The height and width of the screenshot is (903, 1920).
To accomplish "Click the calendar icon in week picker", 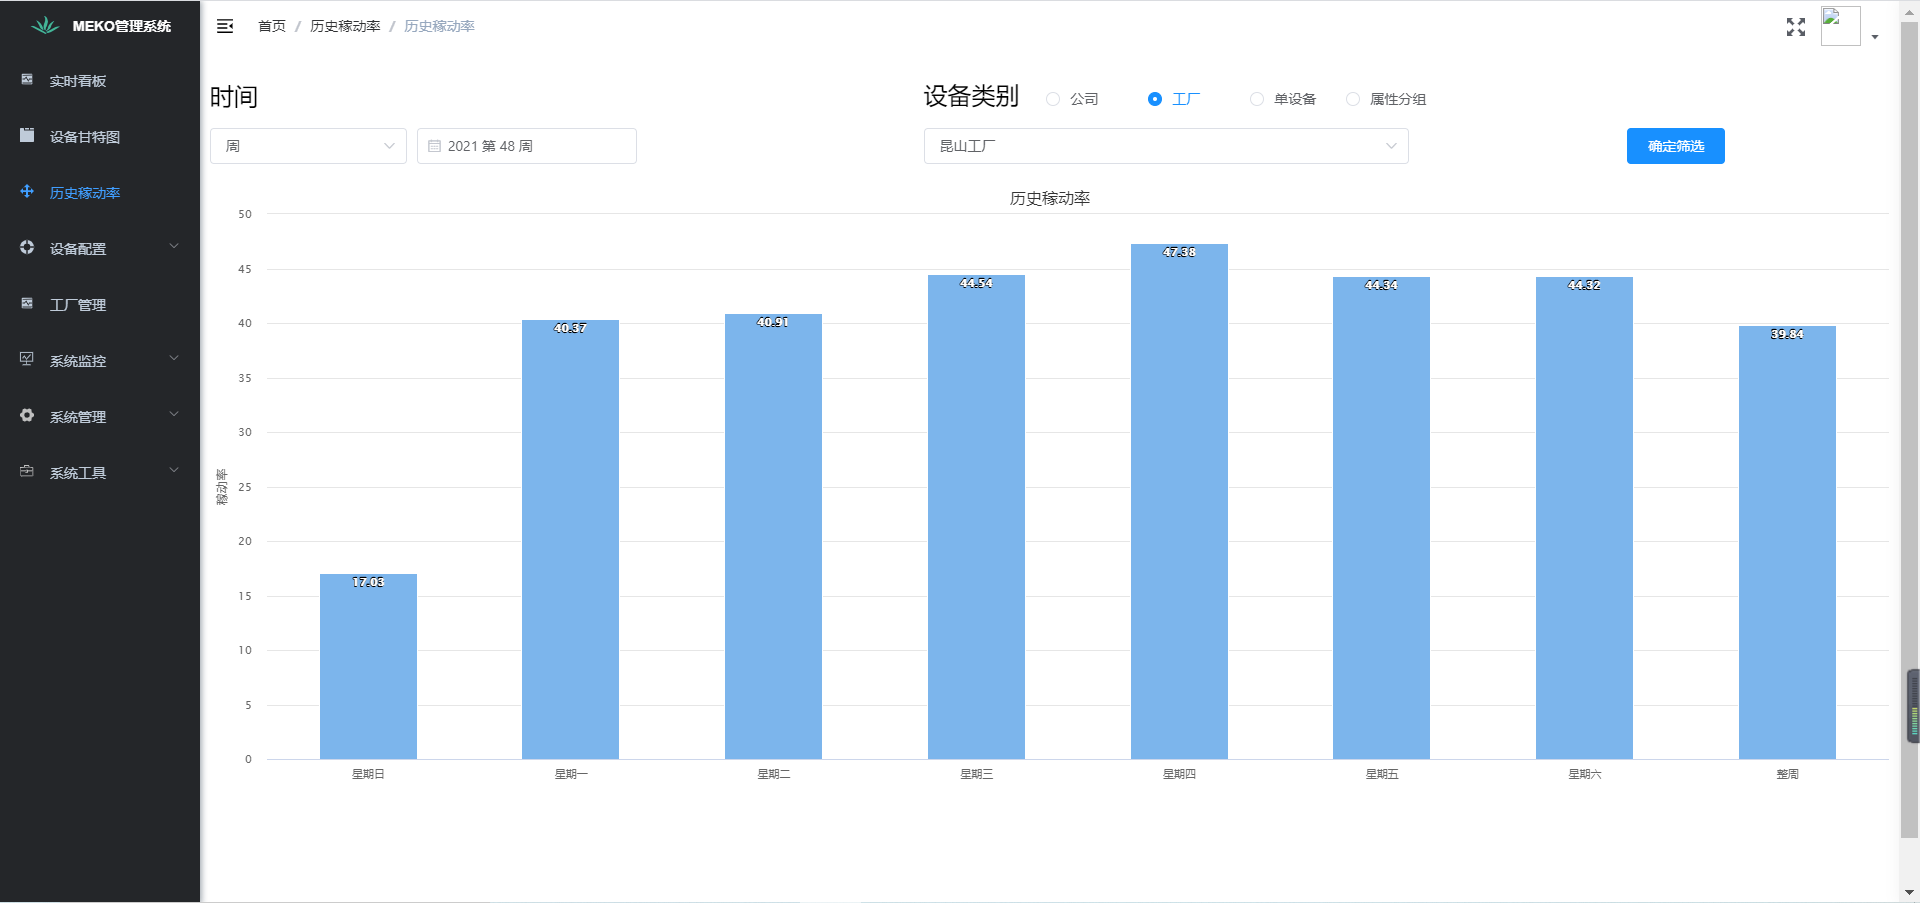I will pyautogui.click(x=434, y=146).
